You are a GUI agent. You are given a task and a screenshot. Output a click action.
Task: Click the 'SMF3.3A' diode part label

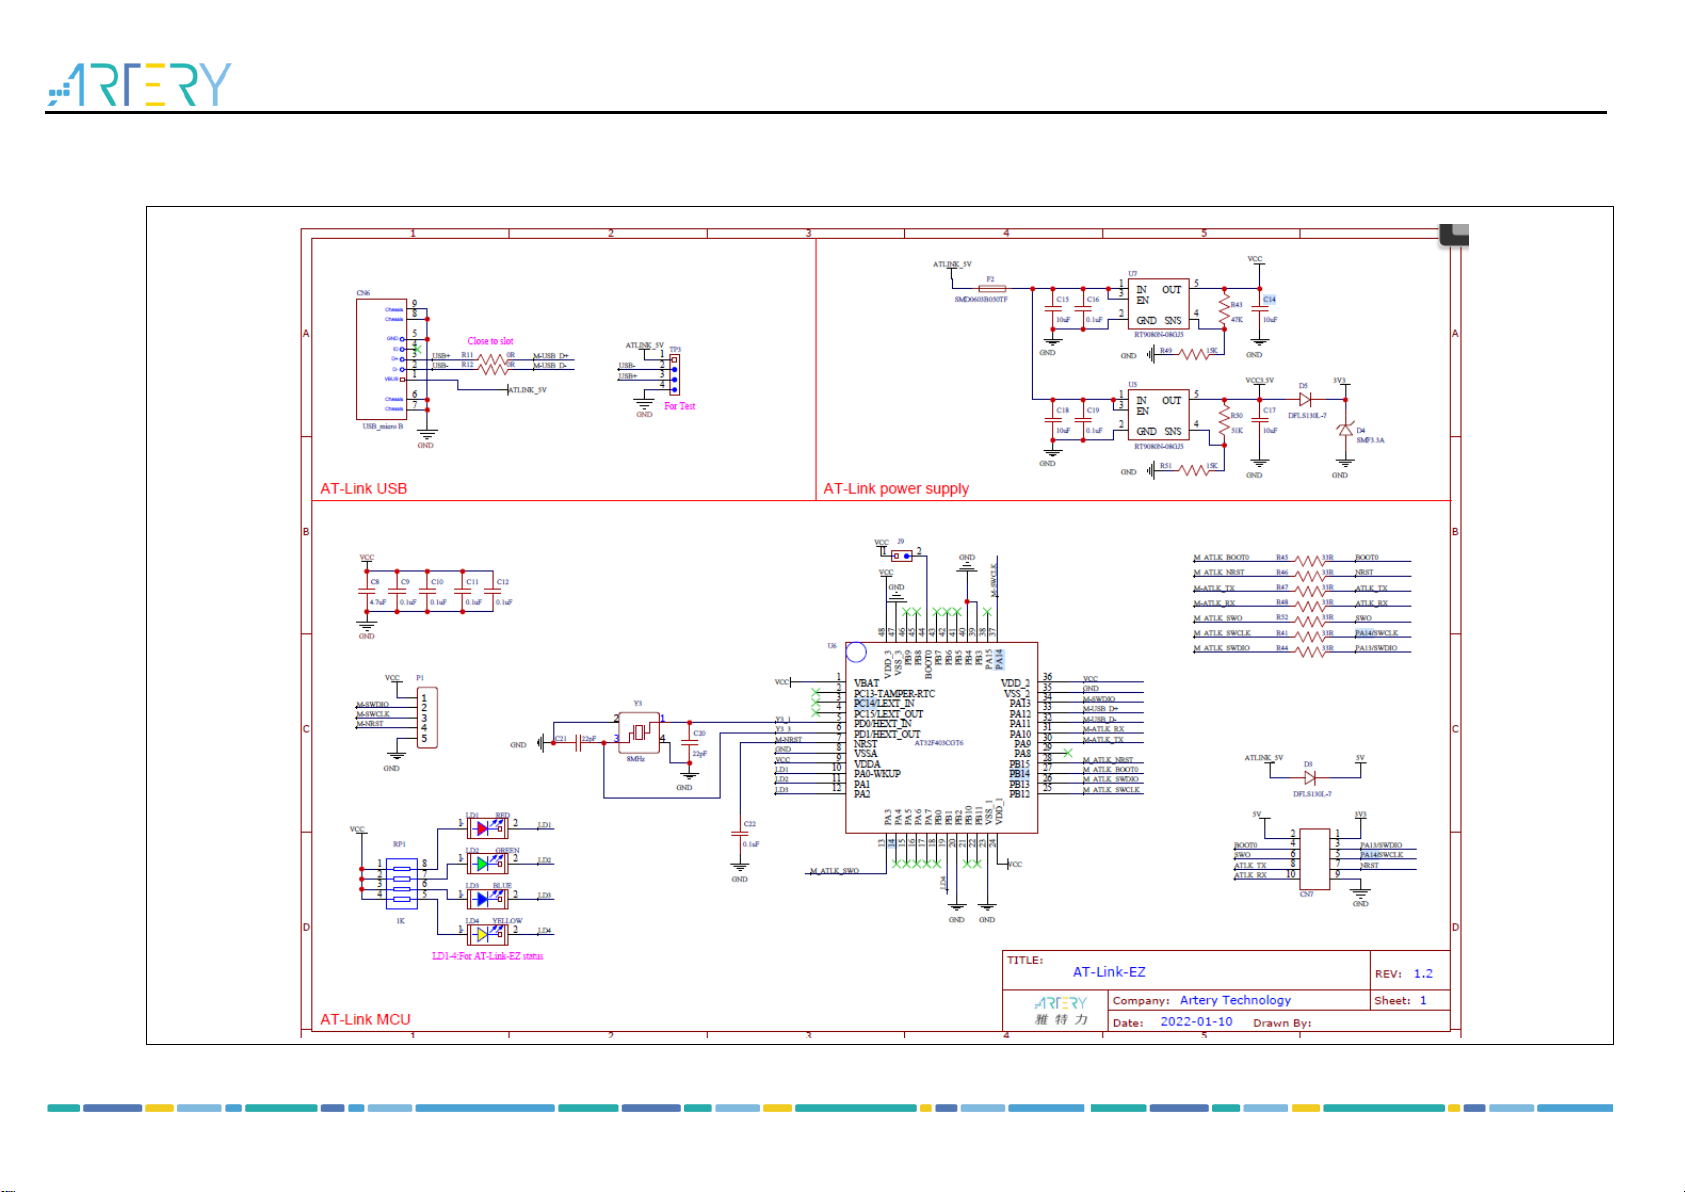(x=1370, y=440)
